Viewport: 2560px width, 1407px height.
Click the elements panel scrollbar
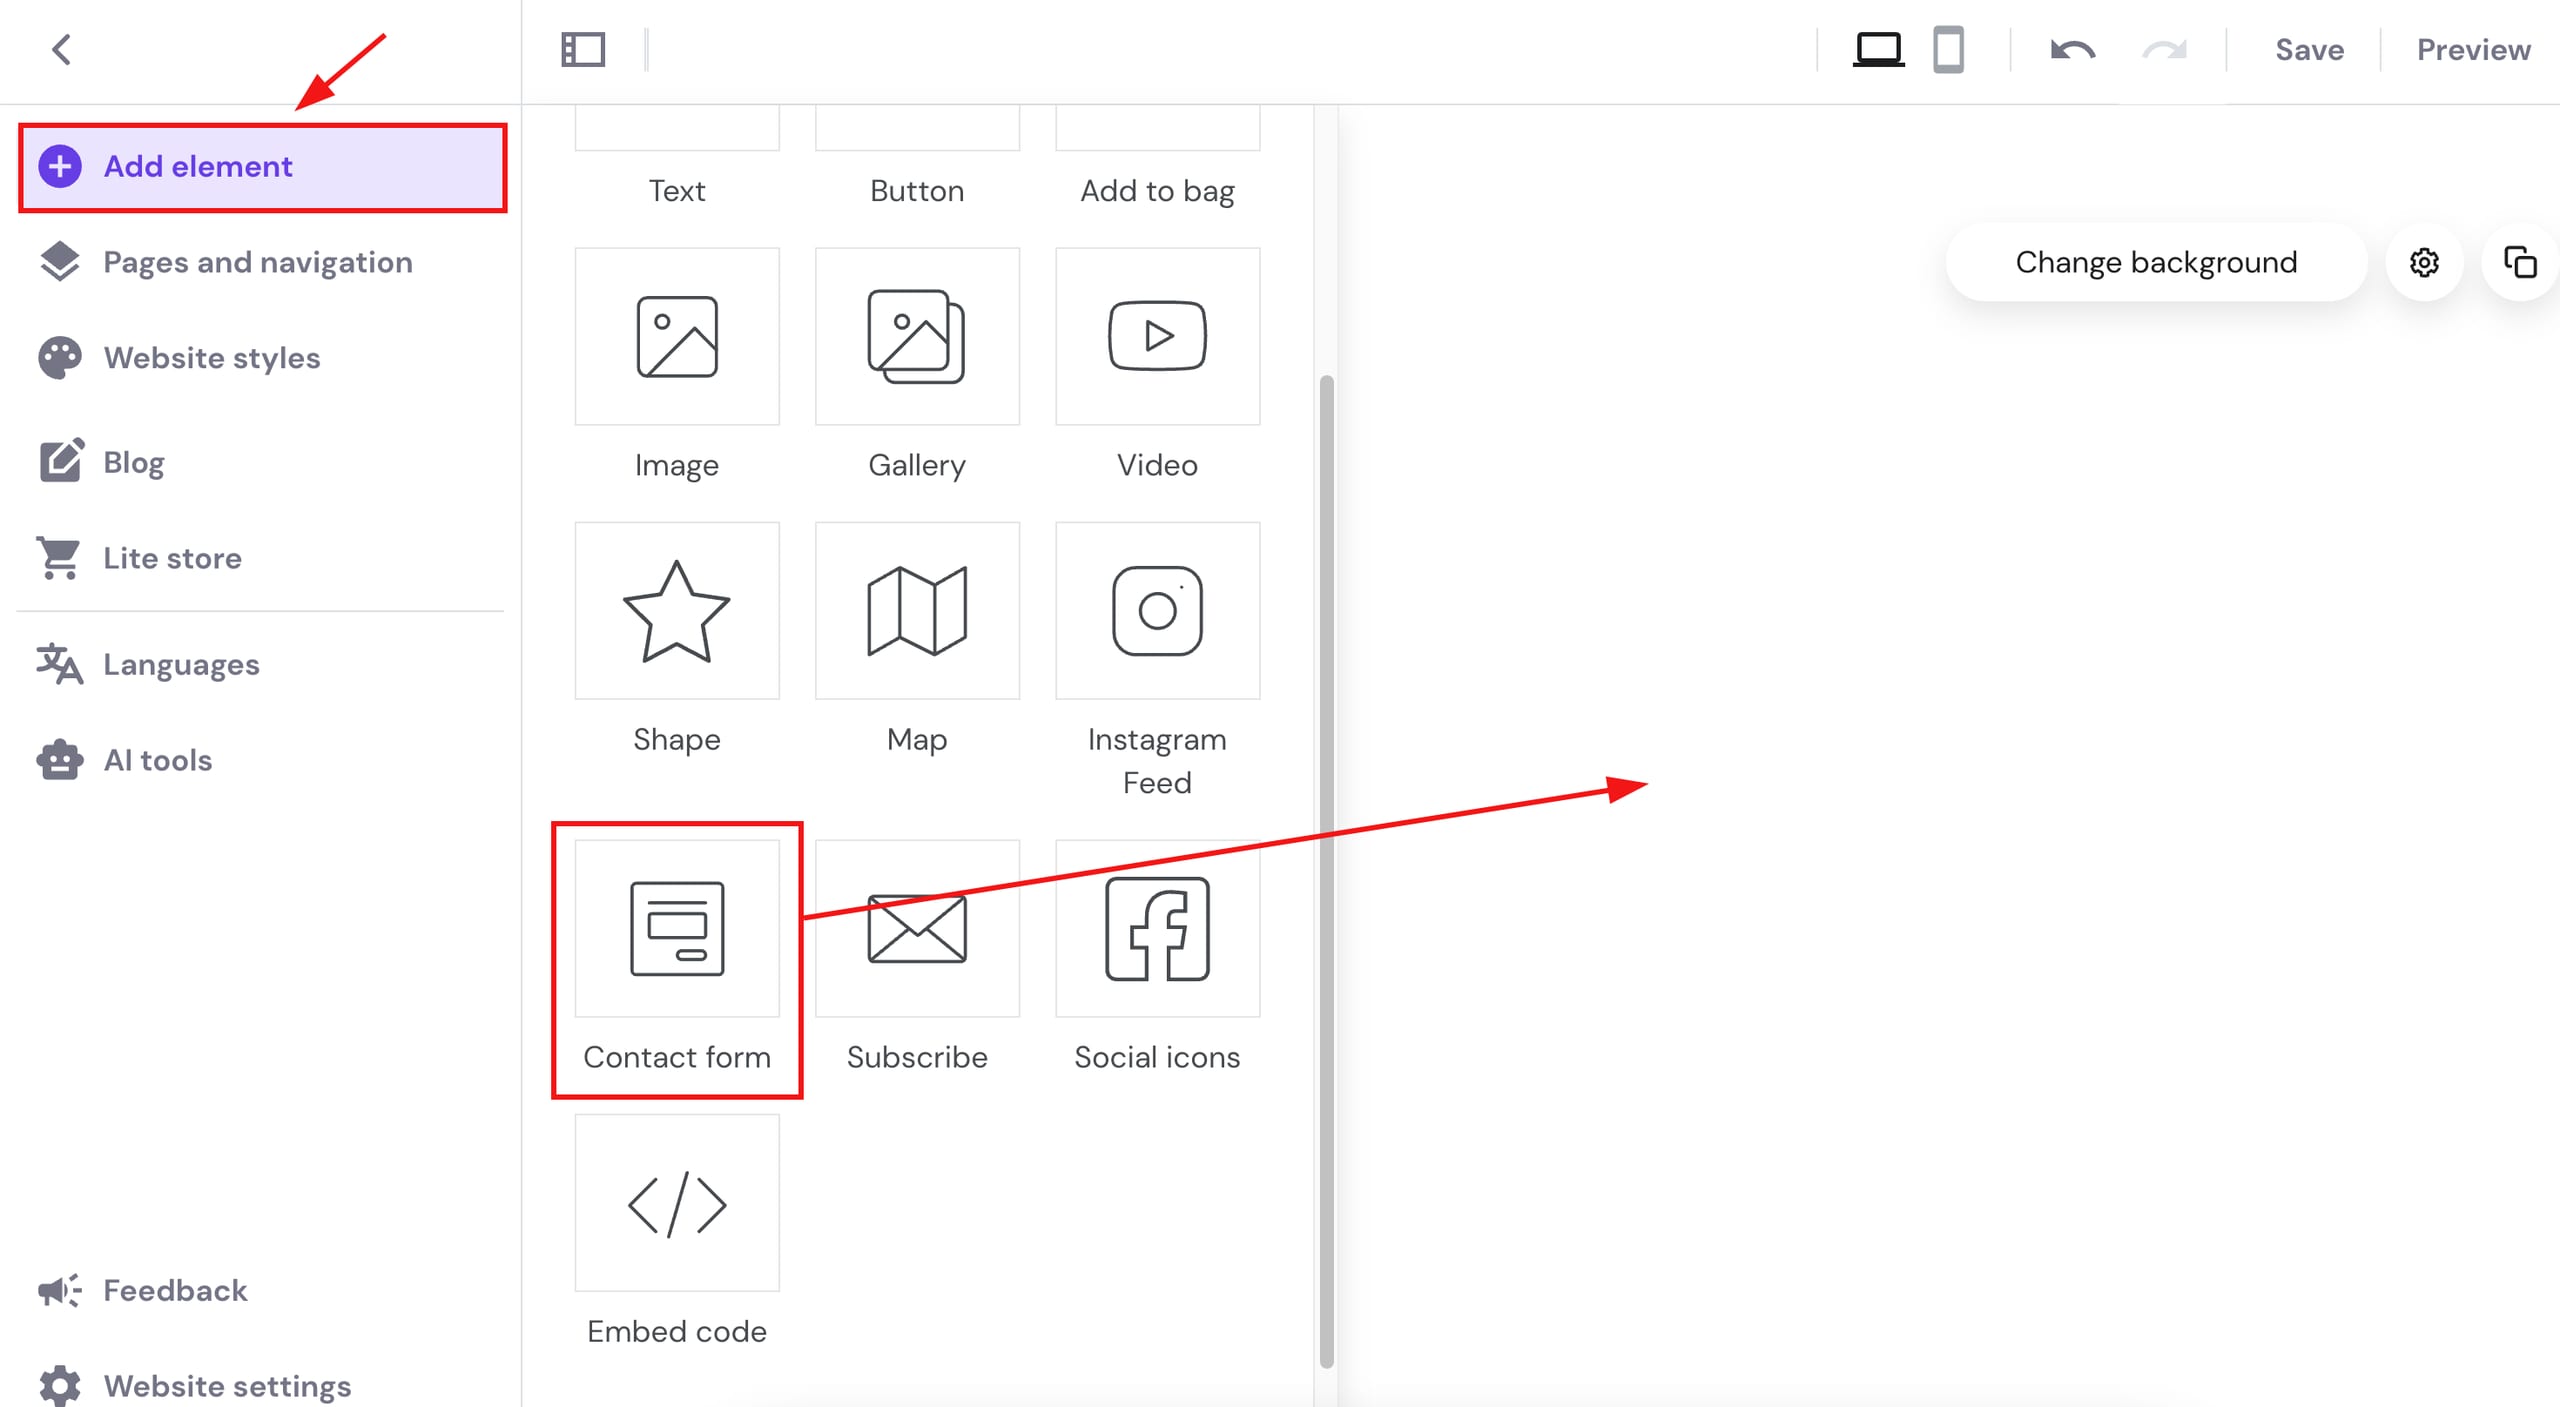1326,870
